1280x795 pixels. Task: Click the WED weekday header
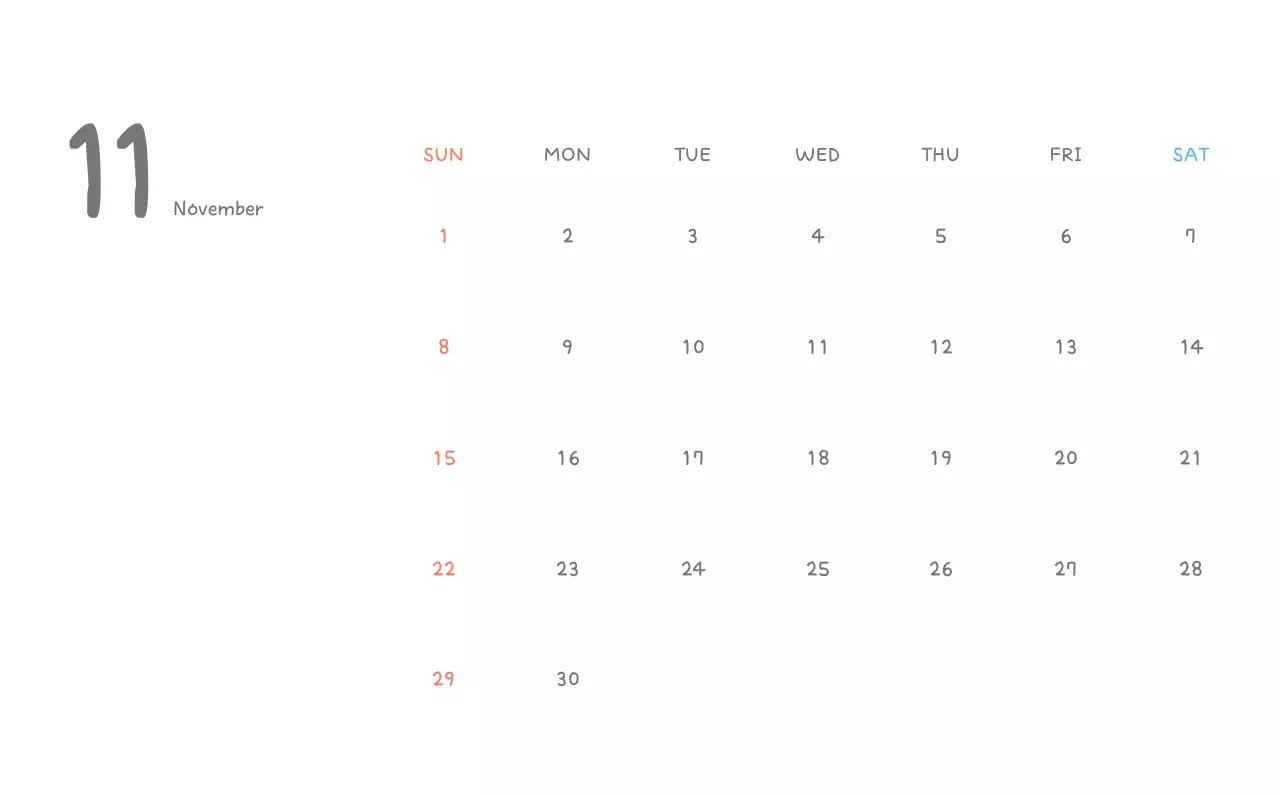[x=817, y=155]
